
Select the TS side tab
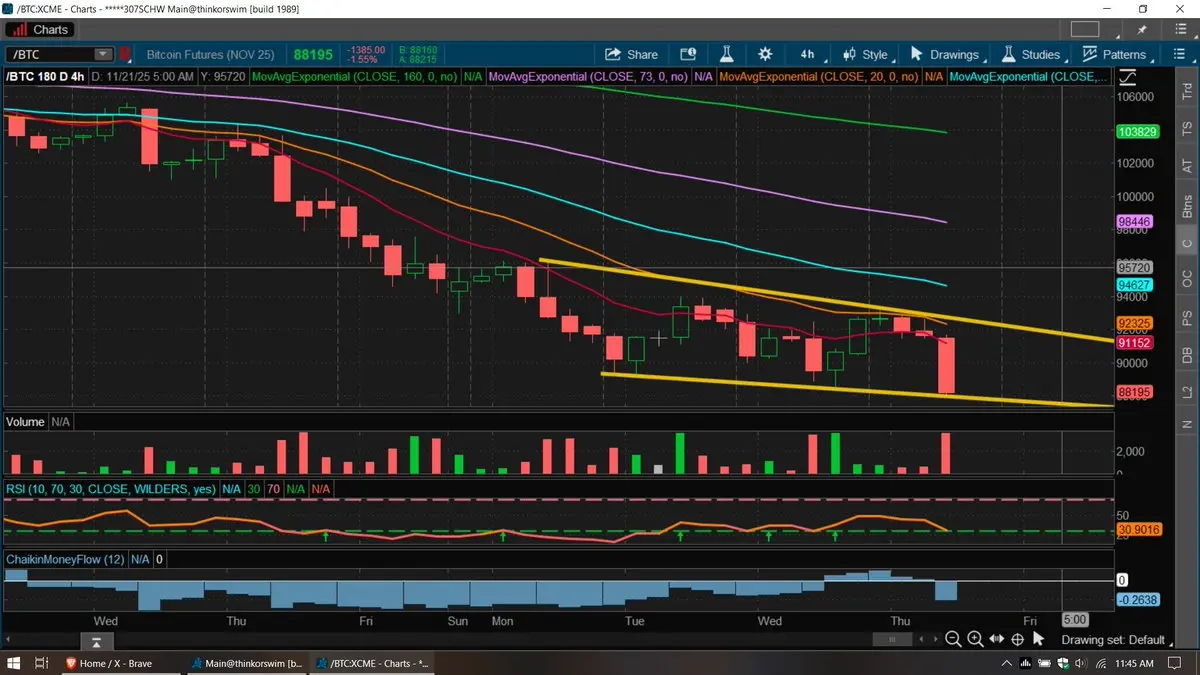click(x=1187, y=128)
